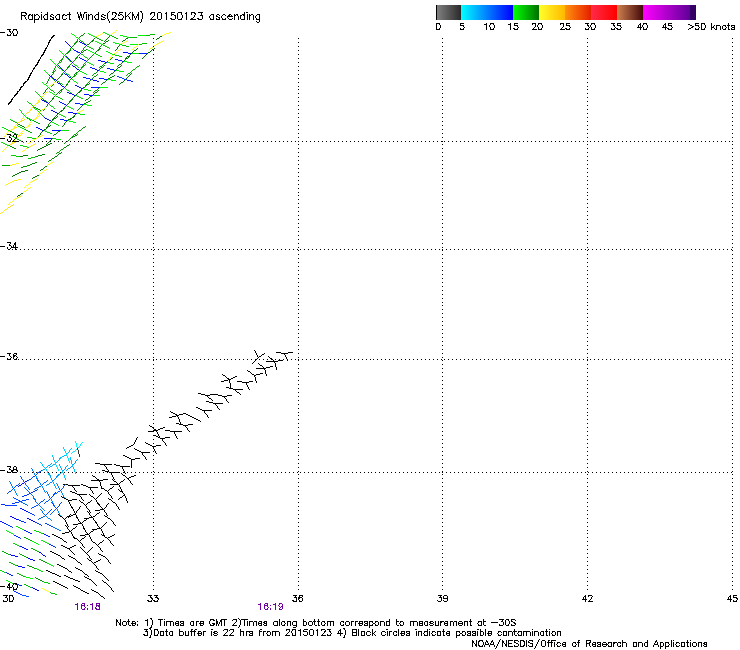This screenshot has height=650, width=740.
Task: Click the latitude label '-32'
Action: coord(9,138)
